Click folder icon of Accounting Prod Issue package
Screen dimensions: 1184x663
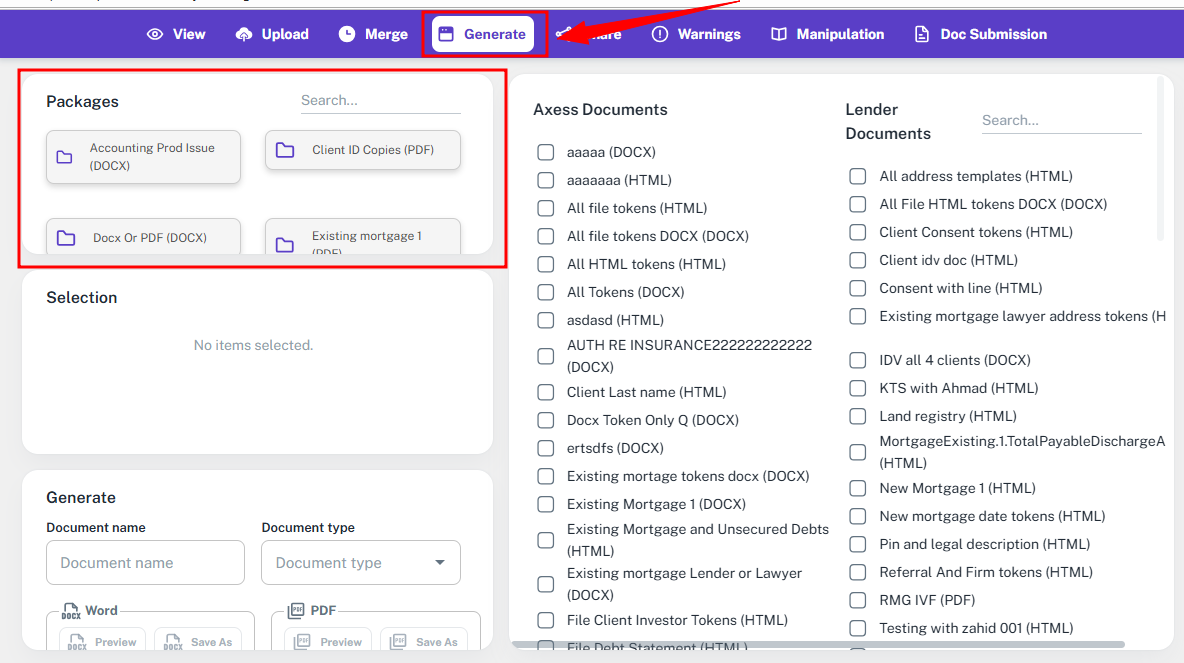pyautogui.click(x=65, y=157)
